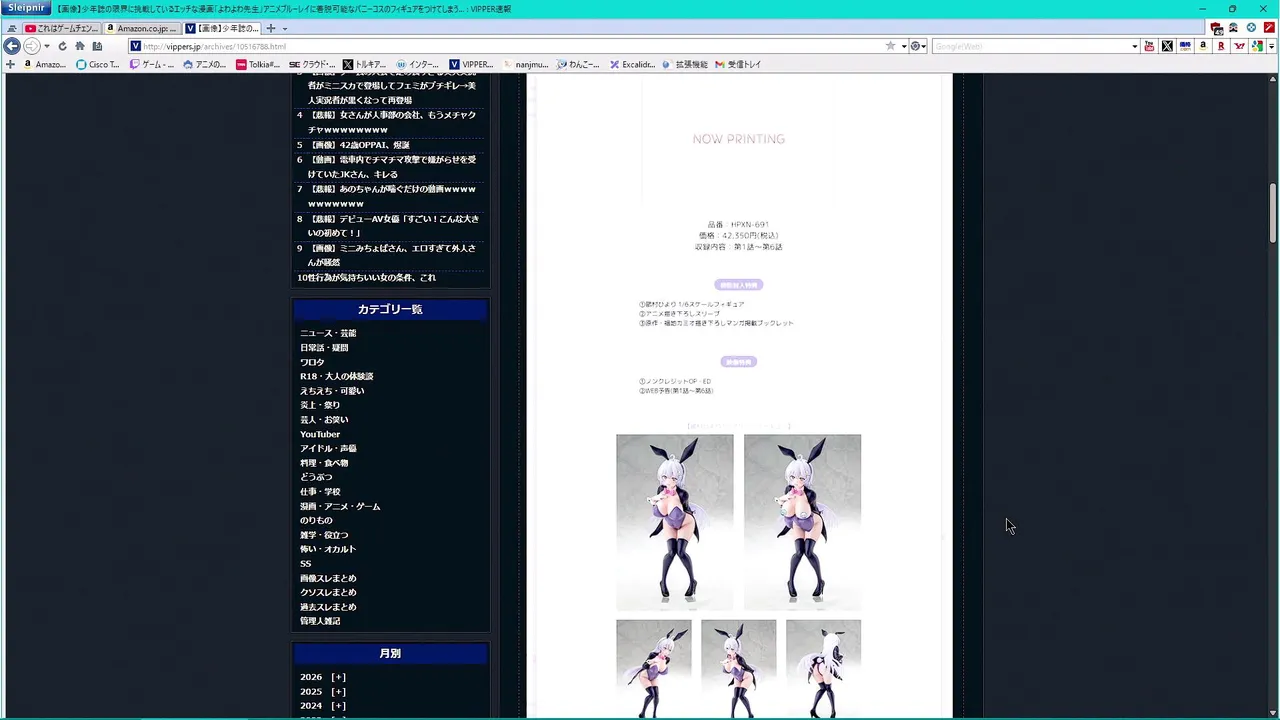Expand the search engines overflow arrow
The height and width of the screenshot is (720, 1280).
pyautogui.click(x=1272, y=46)
